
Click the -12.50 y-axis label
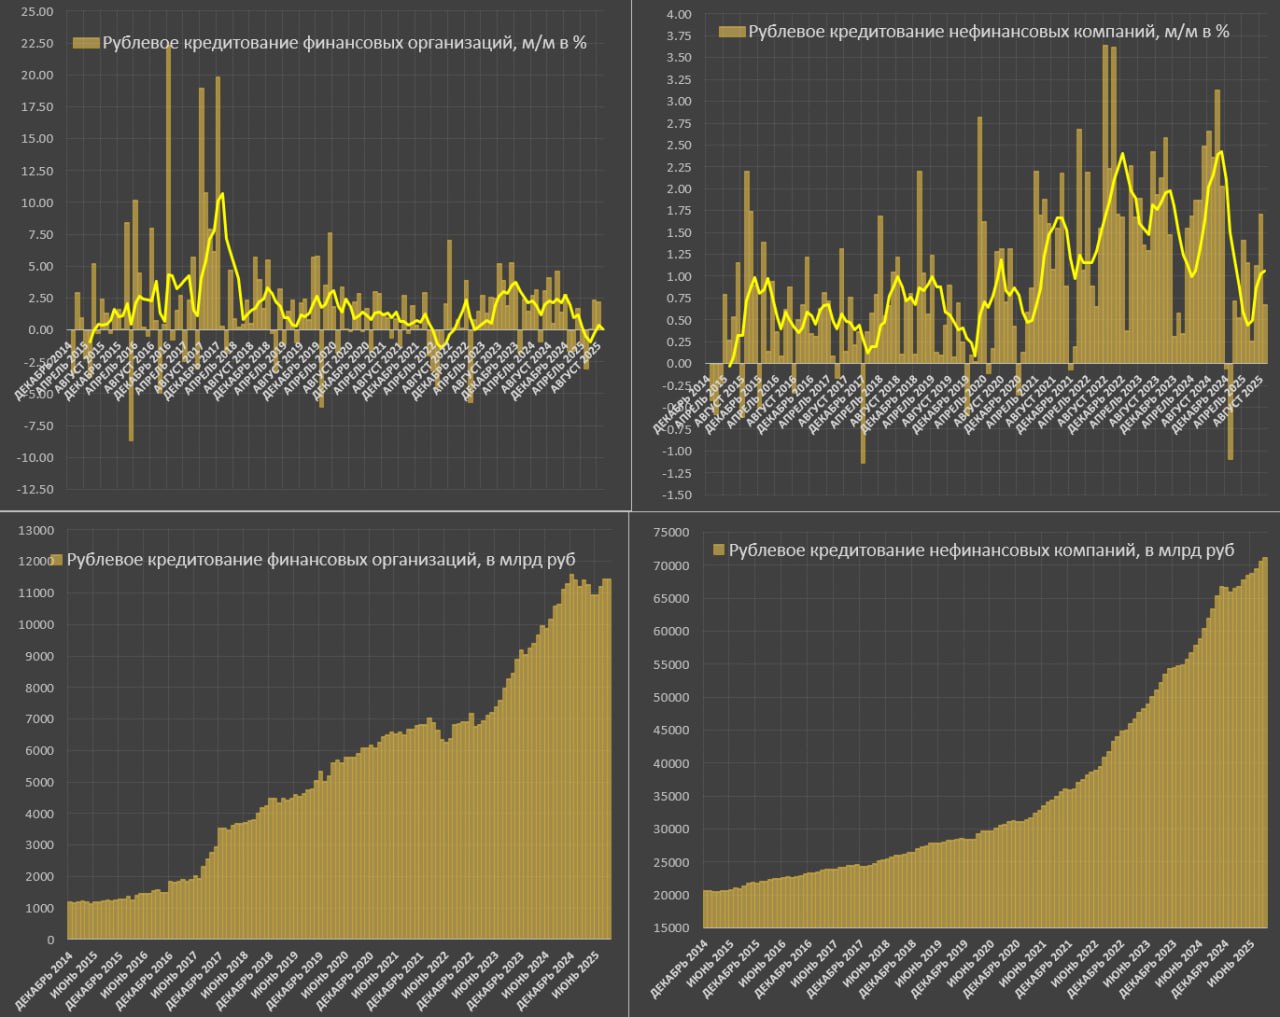click(x=34, y=490)
